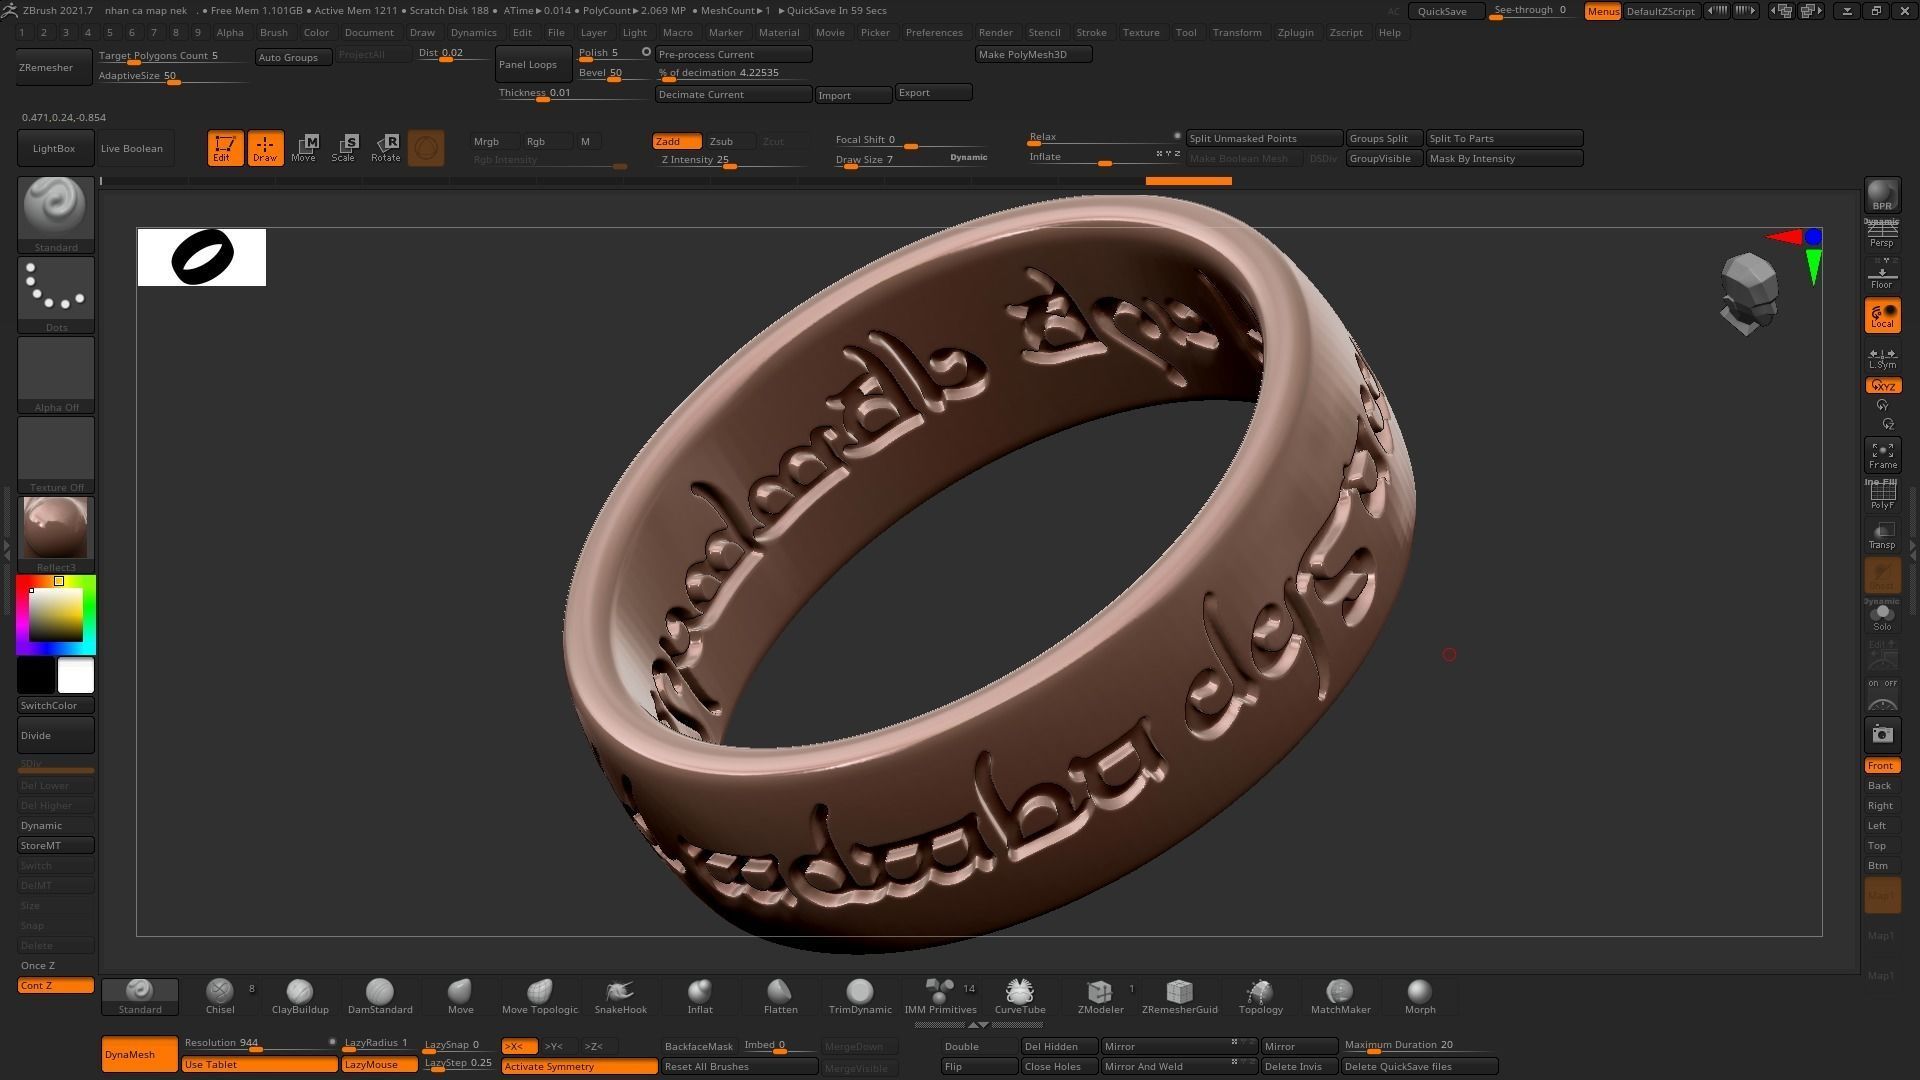
Task: Toggle Transp transparency icon
Action: tap(1882, 535)
